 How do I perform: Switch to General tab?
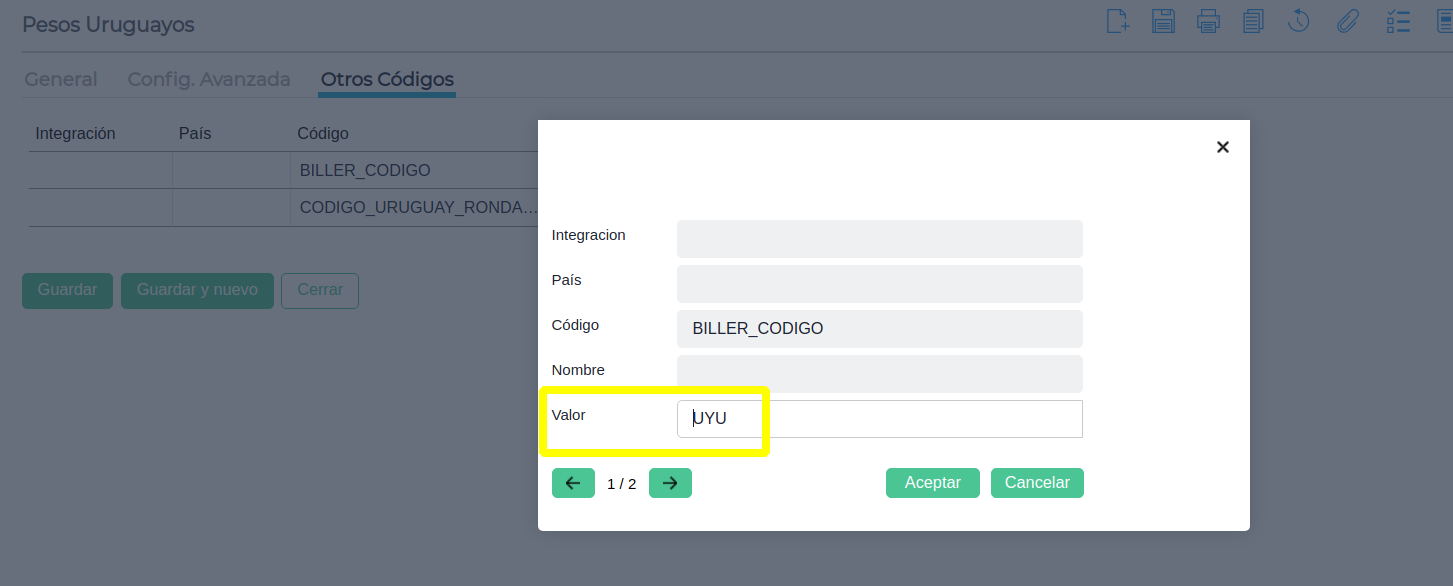(x=61, y=79)
